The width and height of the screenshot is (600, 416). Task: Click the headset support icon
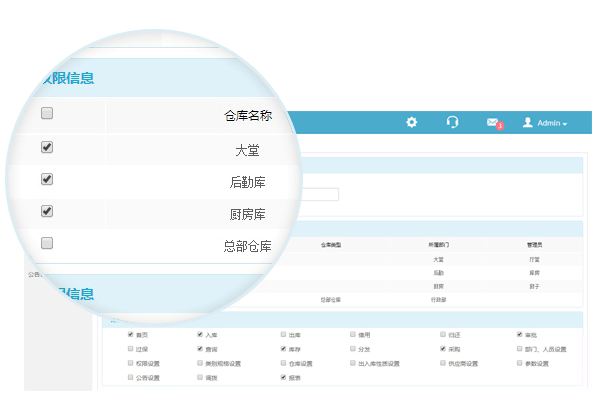(x=452, y=122)
